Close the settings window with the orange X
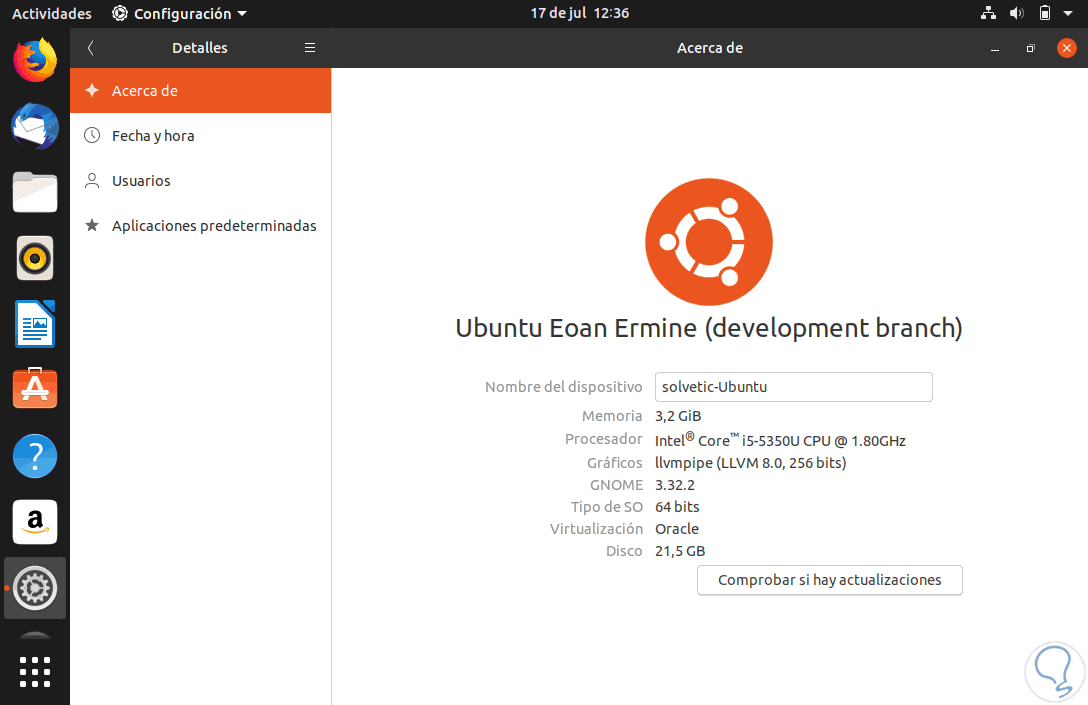This screenshot has width=1088, height=705. [1066, 48]
